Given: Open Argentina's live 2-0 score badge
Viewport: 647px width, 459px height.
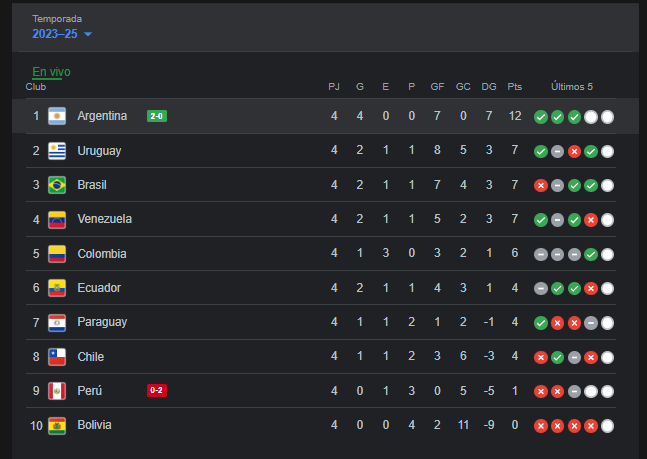Looking at the screenshot, I should click(x=157, y=116).
